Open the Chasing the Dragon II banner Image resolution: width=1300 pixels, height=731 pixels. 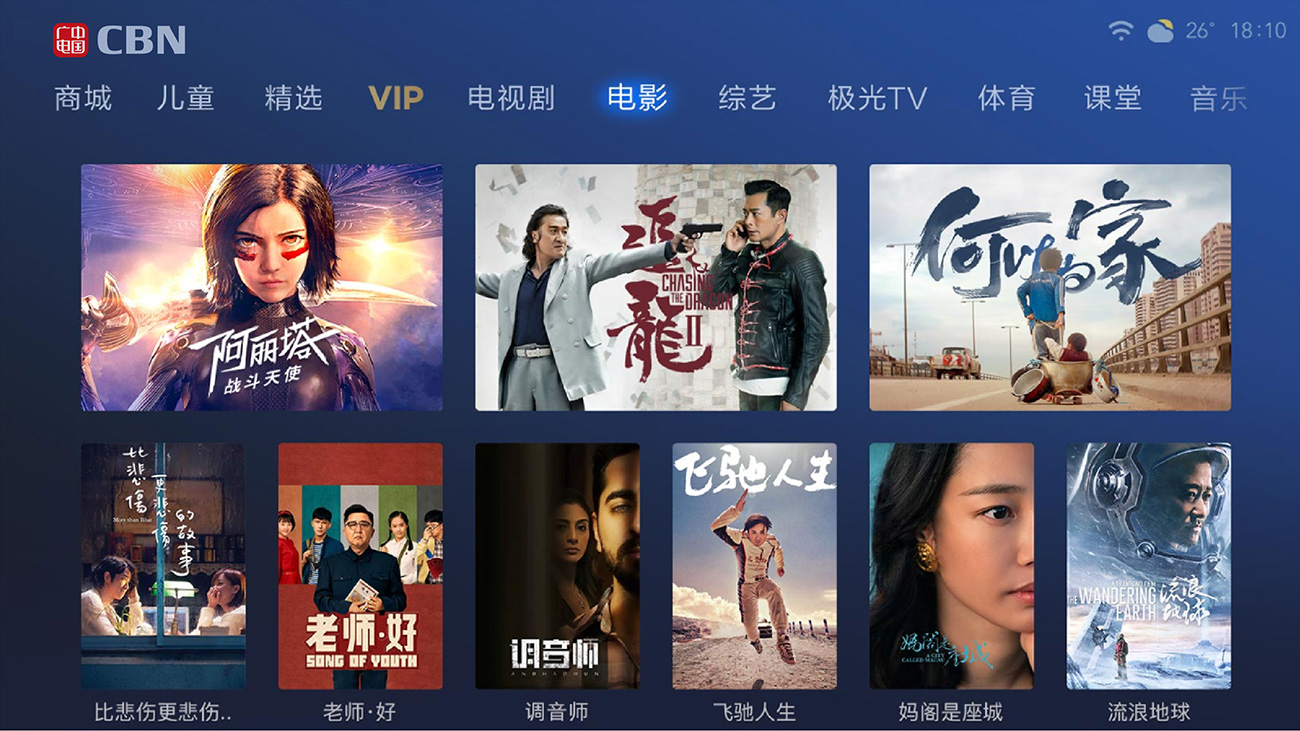[656, 287]
